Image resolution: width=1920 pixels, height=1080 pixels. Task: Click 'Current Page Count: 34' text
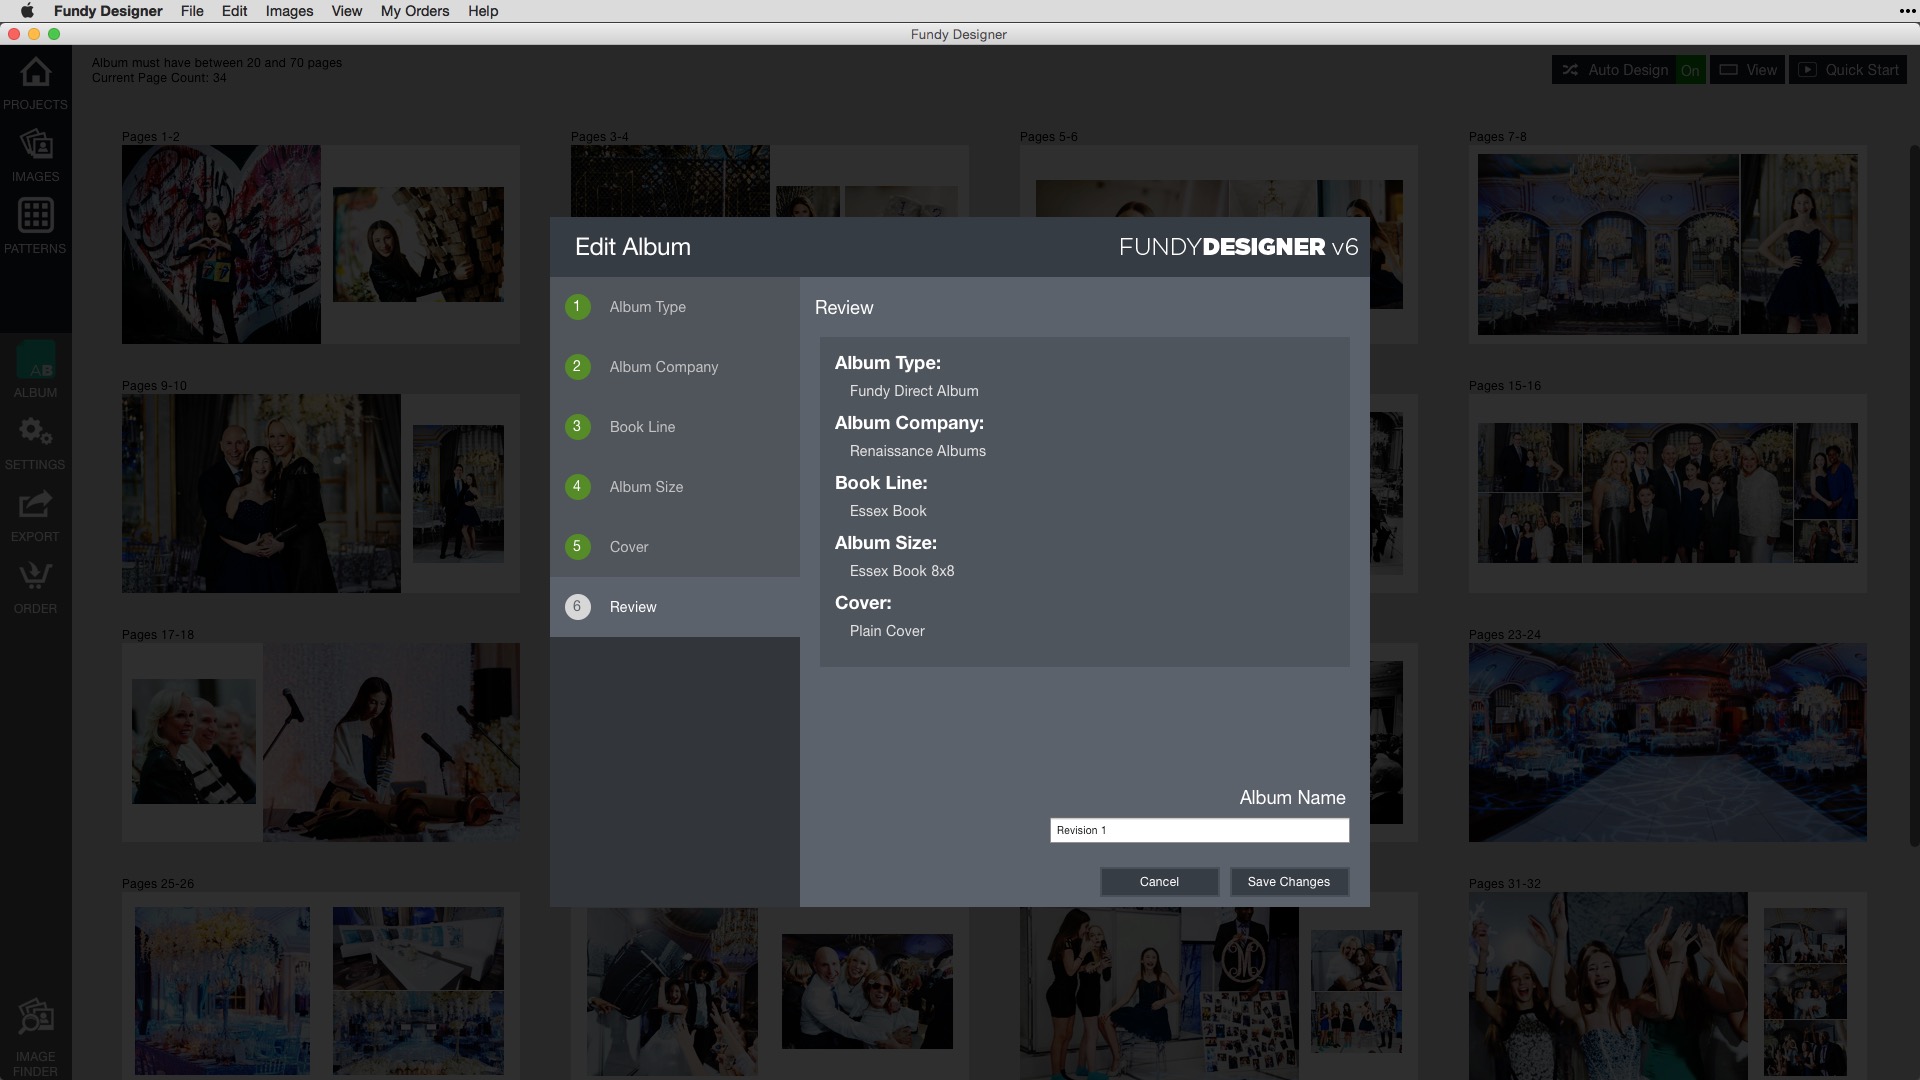(159, 78)
